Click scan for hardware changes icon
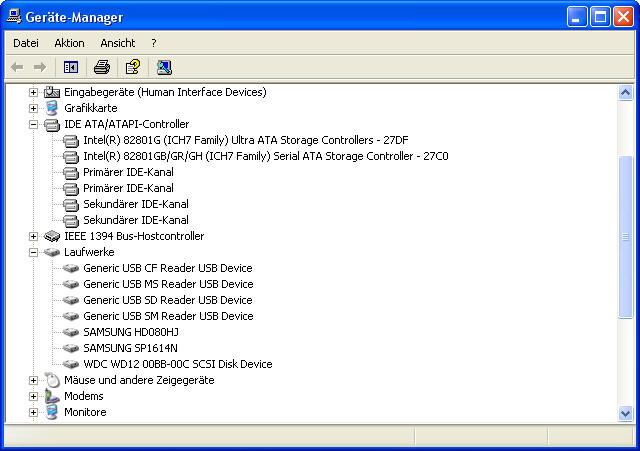The height and width of the screenshot is (451, 640). tap(164, 67)
